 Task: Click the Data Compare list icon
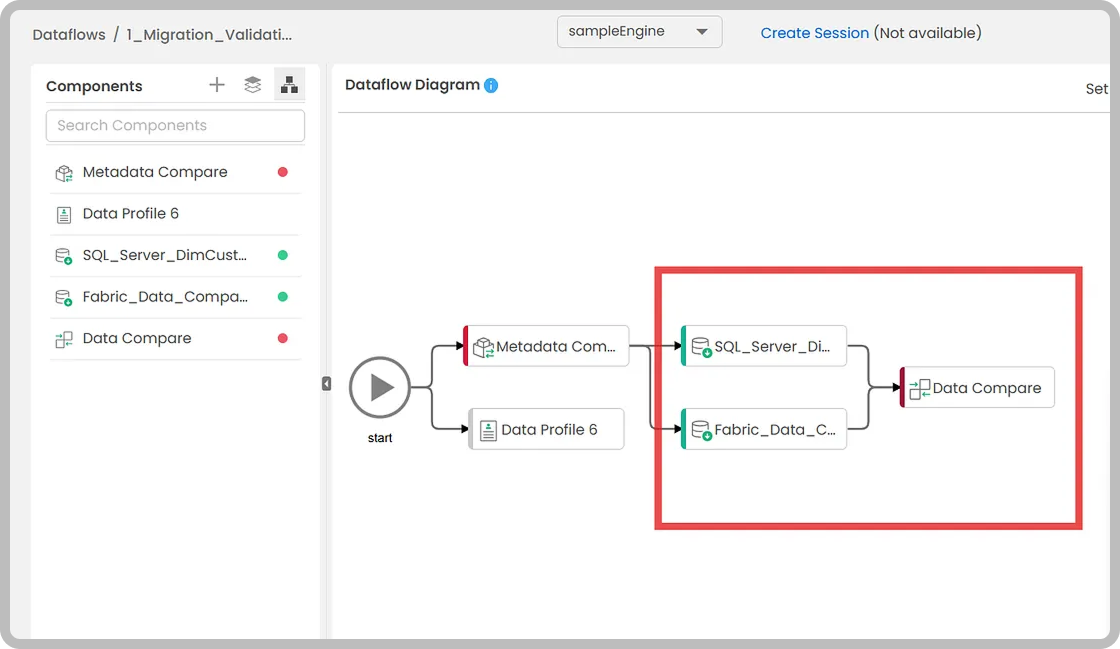click(x=64, y=339)
